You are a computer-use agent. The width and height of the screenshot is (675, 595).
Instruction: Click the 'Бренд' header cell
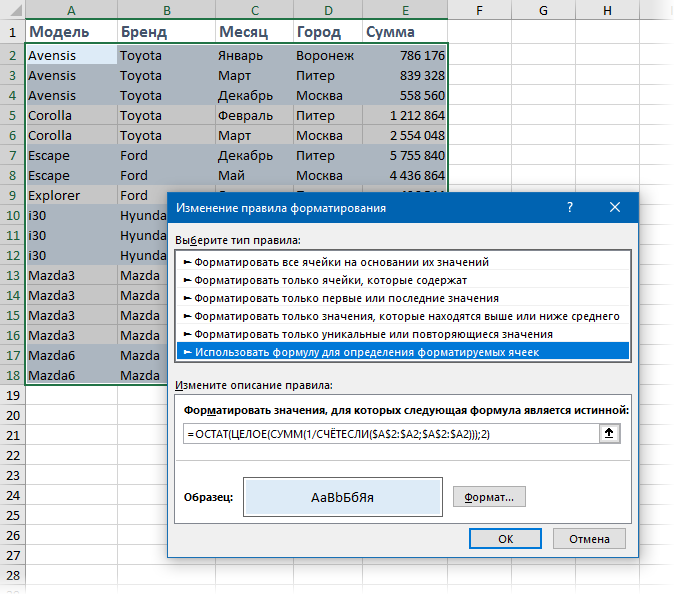(167, 32)
